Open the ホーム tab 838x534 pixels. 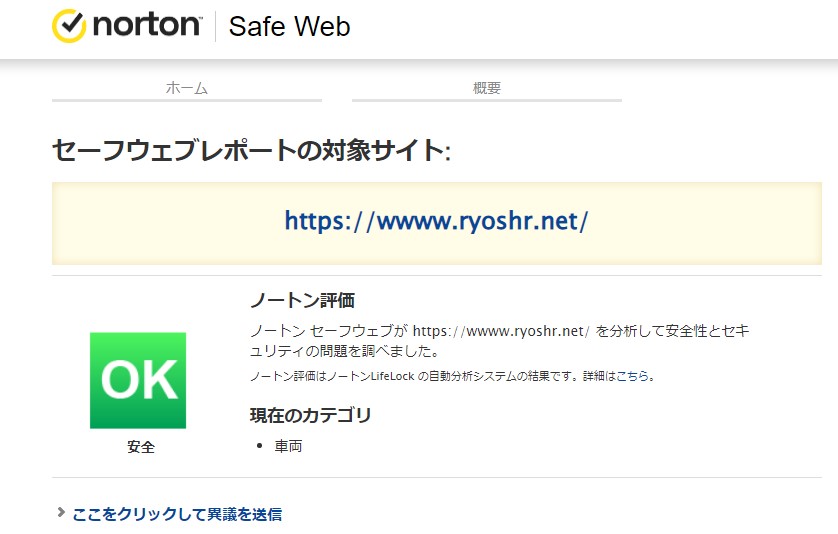point(187,88)
